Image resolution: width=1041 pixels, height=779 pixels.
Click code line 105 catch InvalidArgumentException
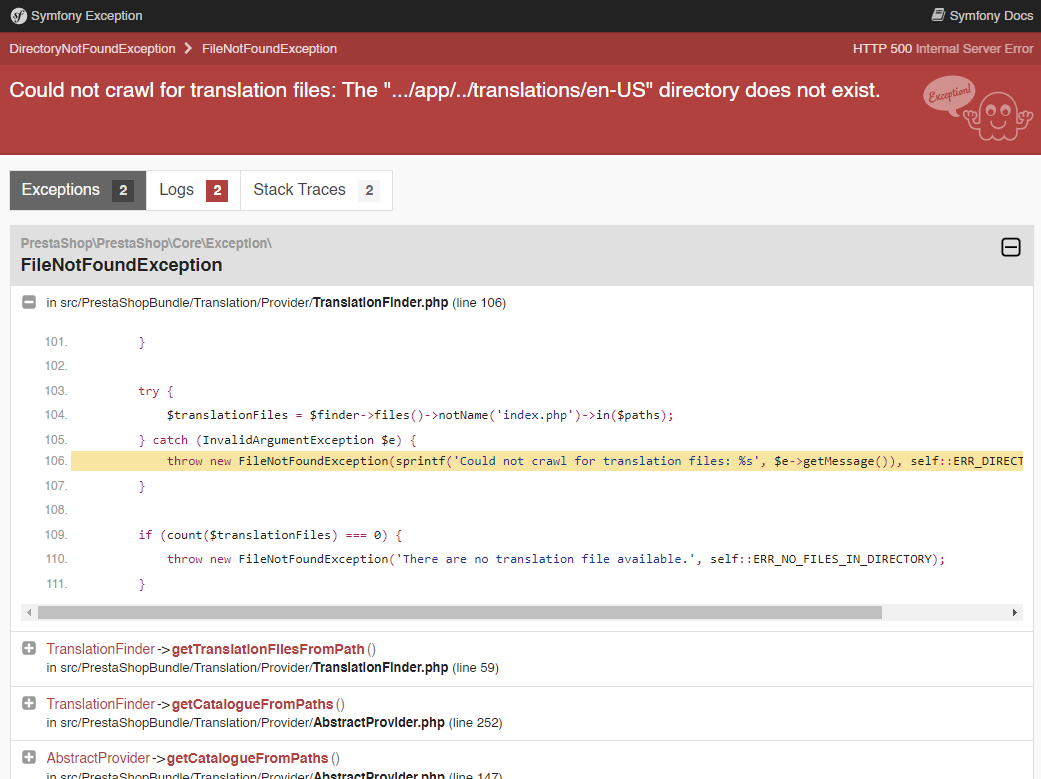click(x=278, y=440)
